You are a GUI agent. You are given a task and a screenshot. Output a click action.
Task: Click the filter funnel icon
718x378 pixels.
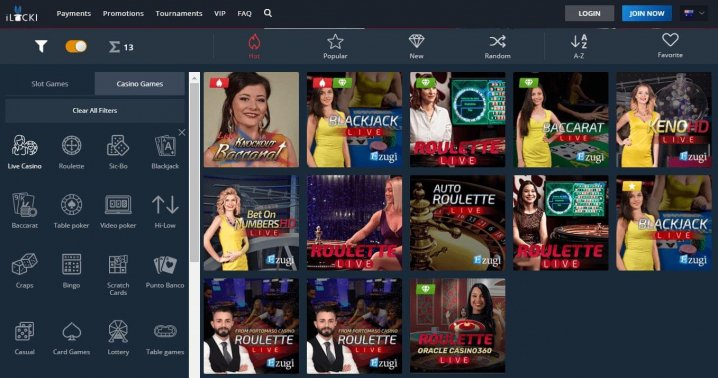click(41, 46)
